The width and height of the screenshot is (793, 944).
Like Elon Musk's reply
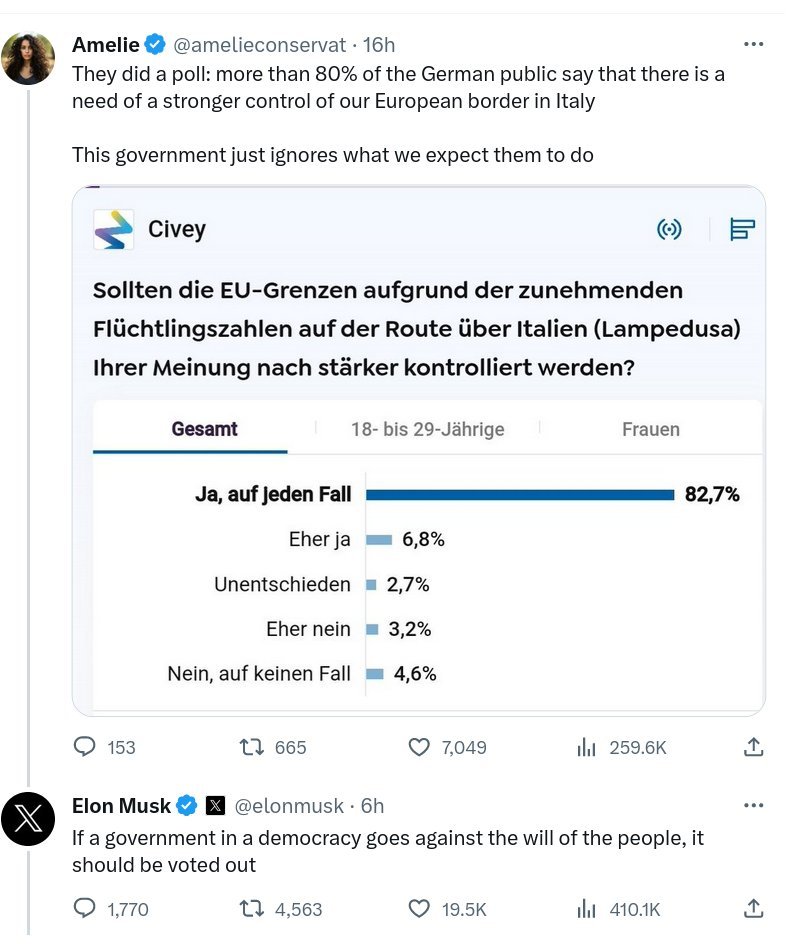[420, 909]
